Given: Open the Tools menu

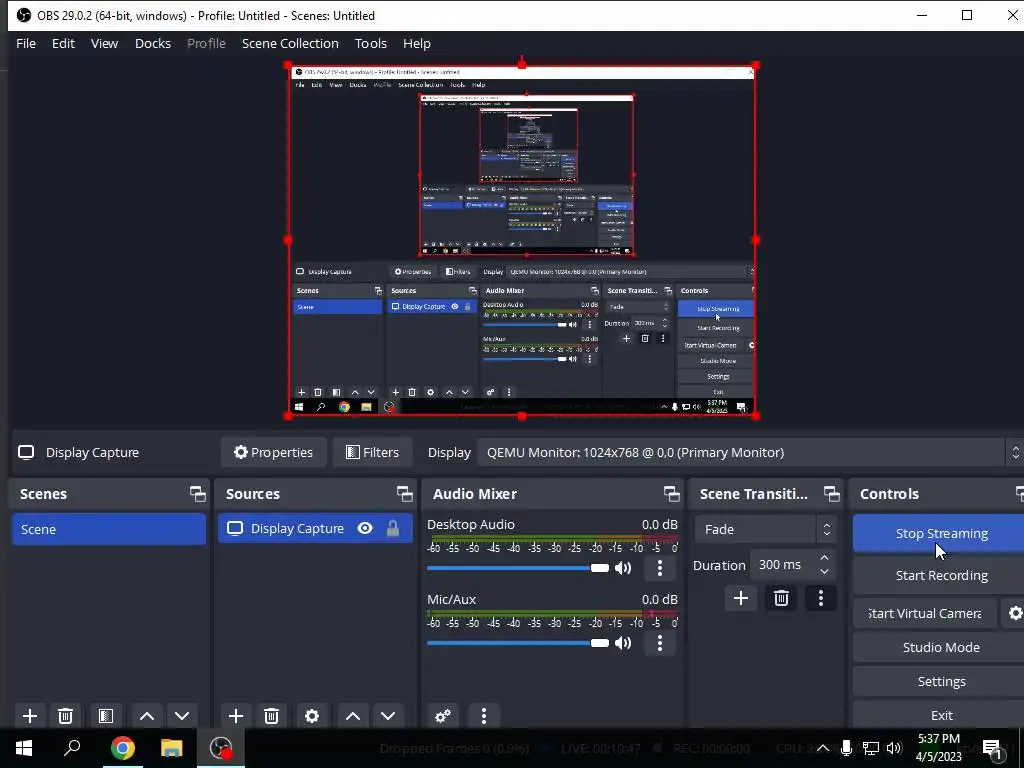Looking at the screenshot, I should 370,43.
